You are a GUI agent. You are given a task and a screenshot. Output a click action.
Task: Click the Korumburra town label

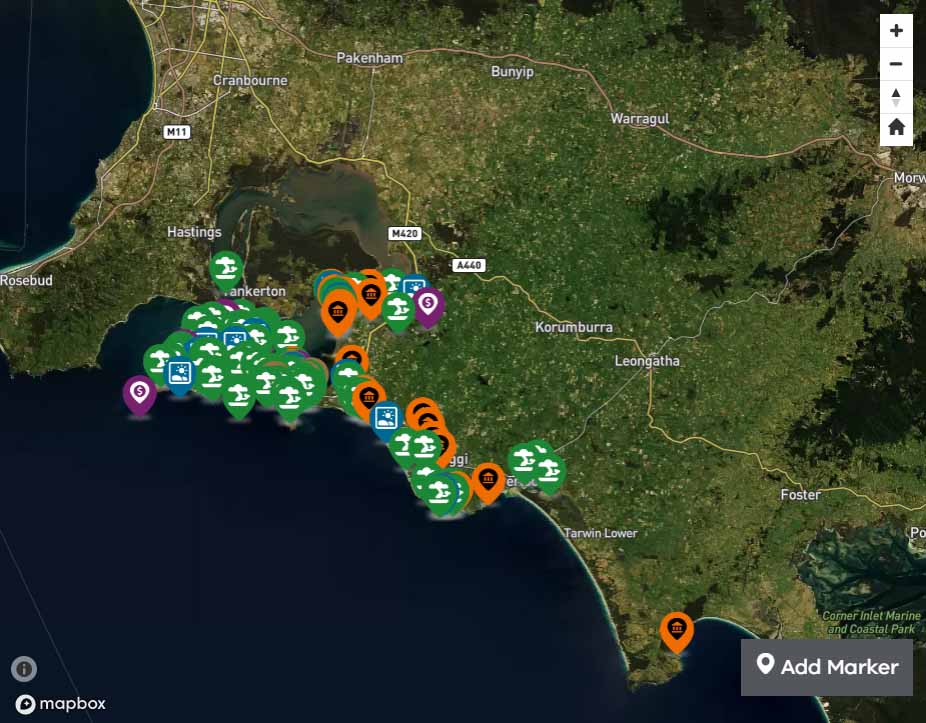[573, 327]
